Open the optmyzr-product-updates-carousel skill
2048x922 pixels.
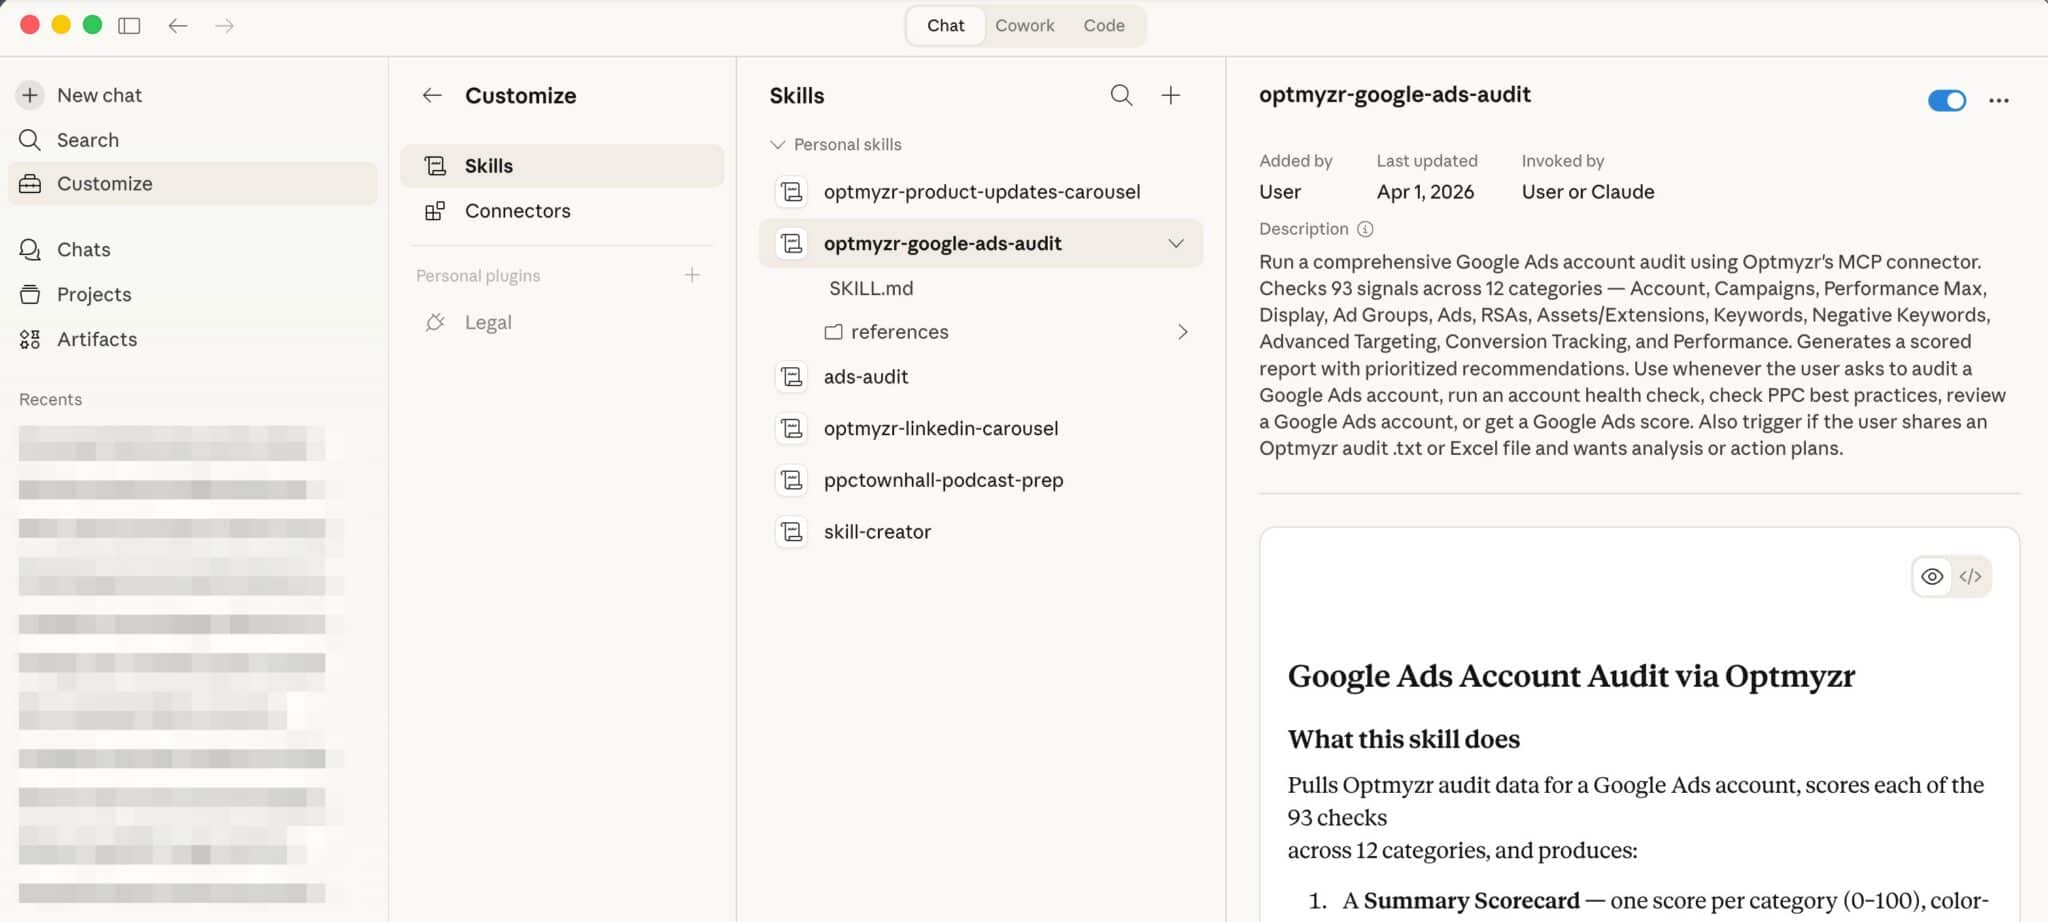tap(980, 192)
